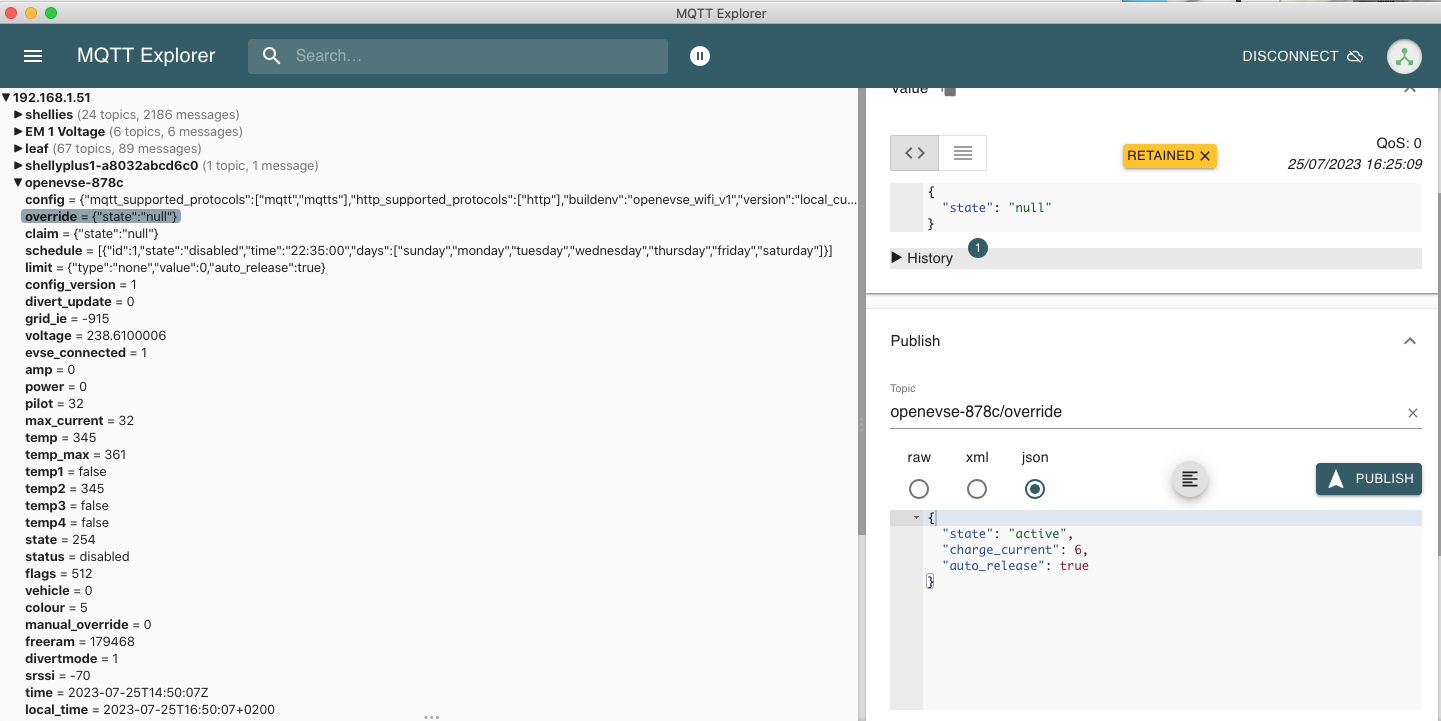Format the JSON payload
This screenshot has height=721, width=1441.
pos(1190,480)
